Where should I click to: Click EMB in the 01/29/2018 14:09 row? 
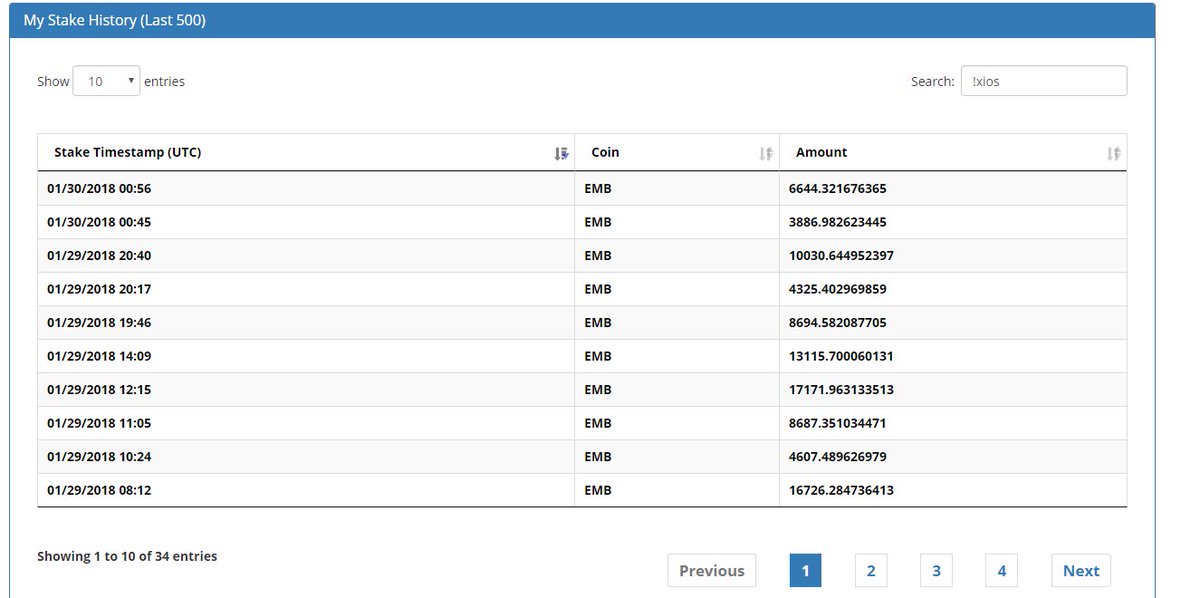click(598, 356)
